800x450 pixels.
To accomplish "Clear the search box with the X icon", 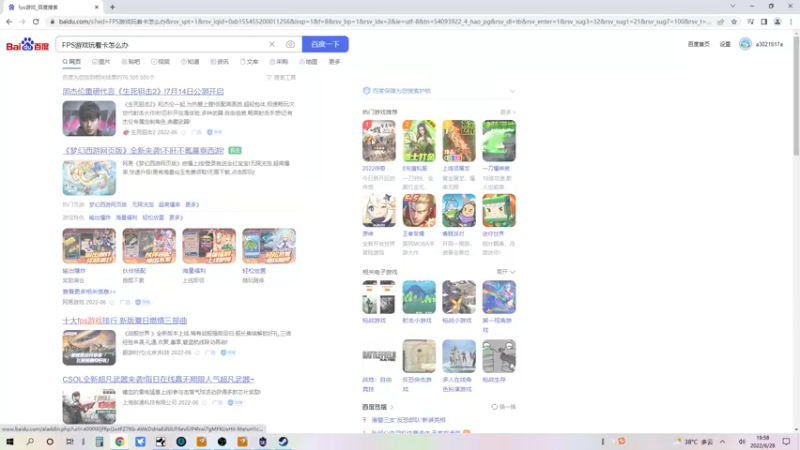I will (272, 44).
